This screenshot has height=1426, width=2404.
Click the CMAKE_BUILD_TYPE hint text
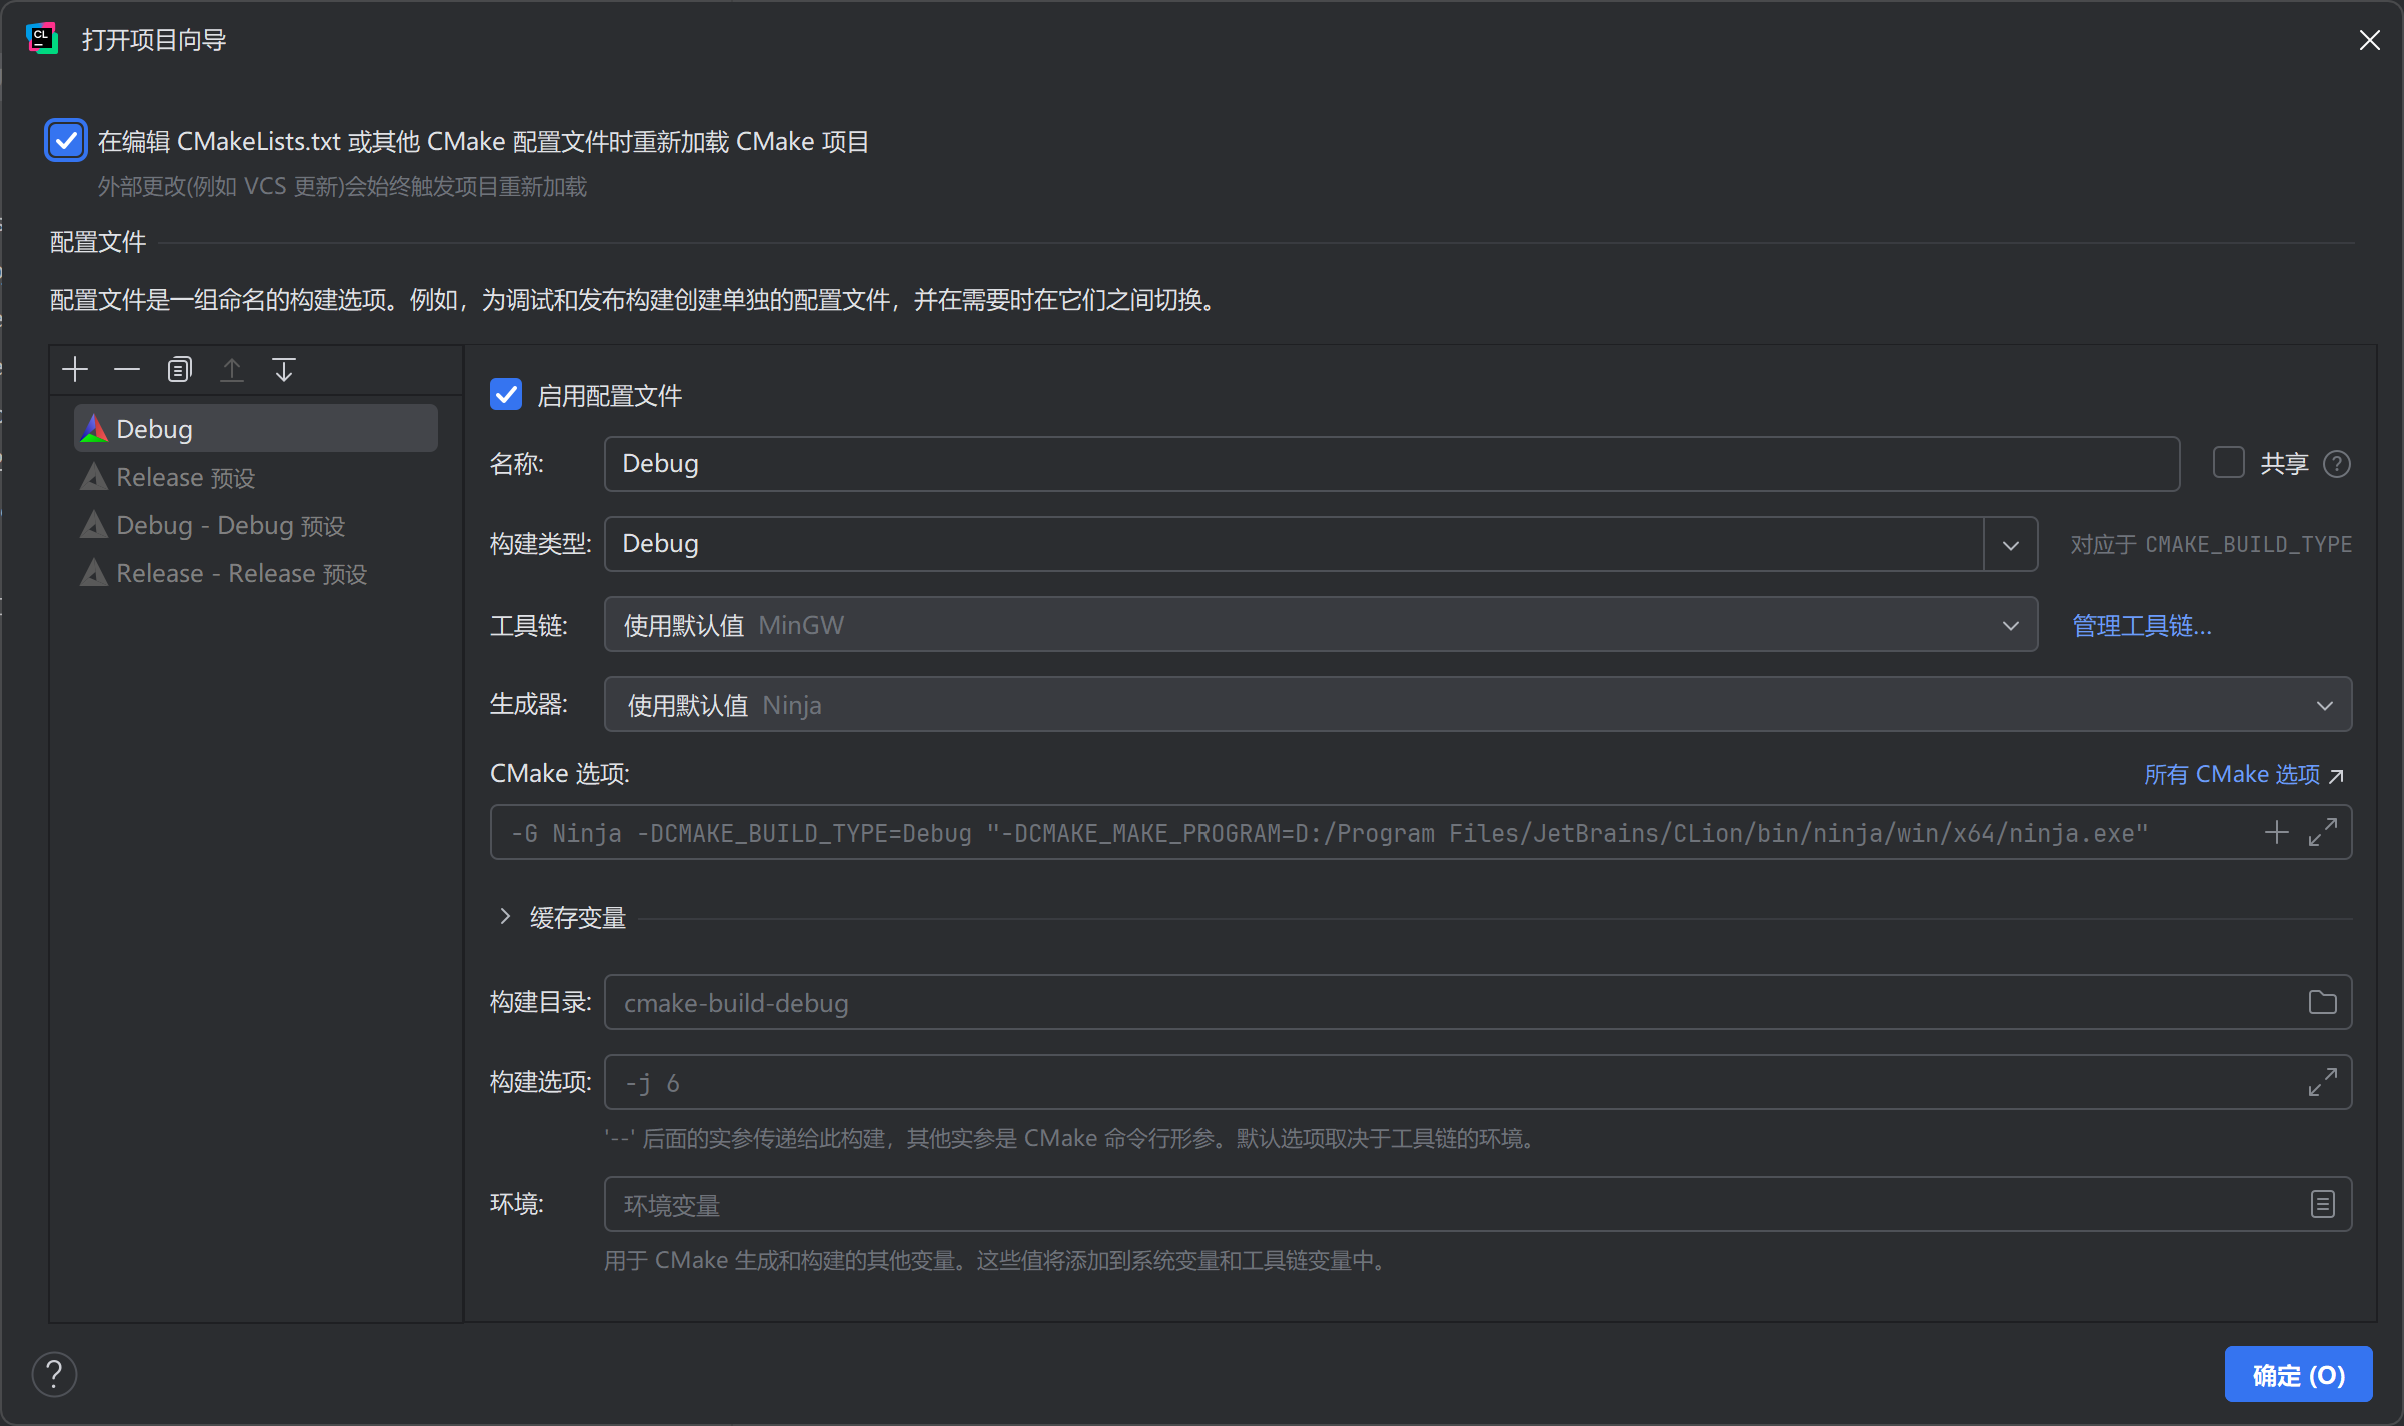pyautogui.click(x=2211, y=544)
